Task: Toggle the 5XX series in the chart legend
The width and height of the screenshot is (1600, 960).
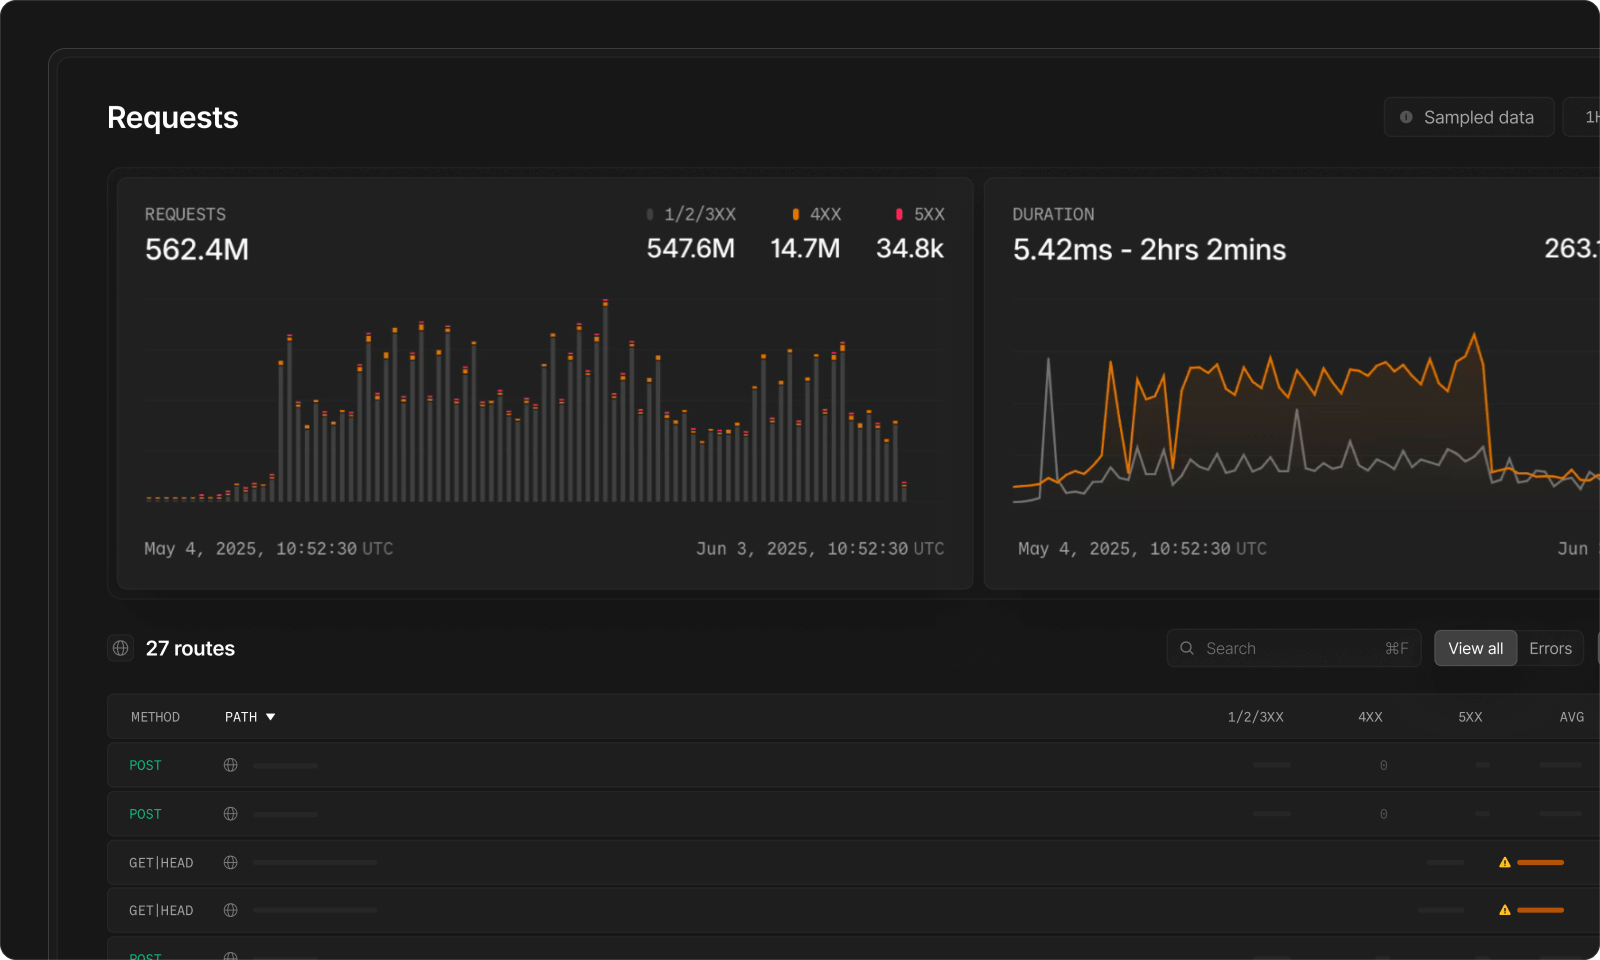Action: point(928,214)
